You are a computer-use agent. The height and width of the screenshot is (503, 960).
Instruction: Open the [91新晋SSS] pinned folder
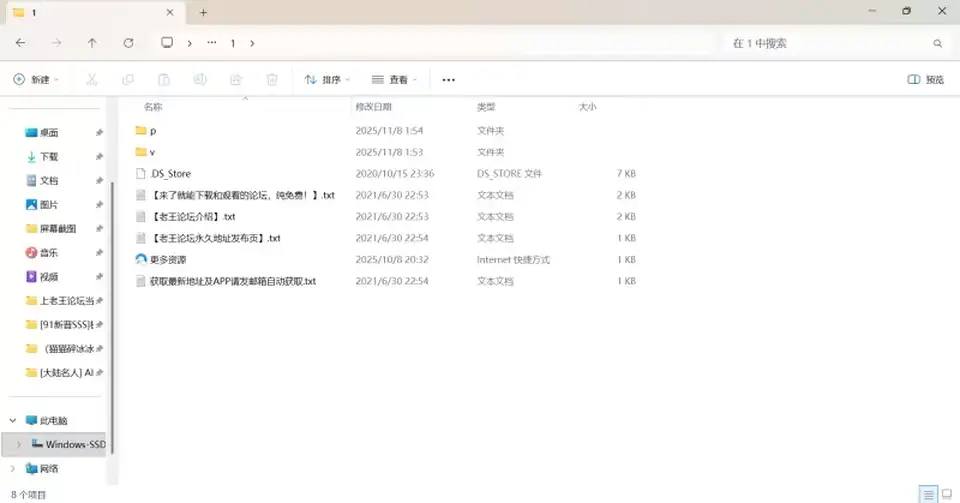pos(67,324)
